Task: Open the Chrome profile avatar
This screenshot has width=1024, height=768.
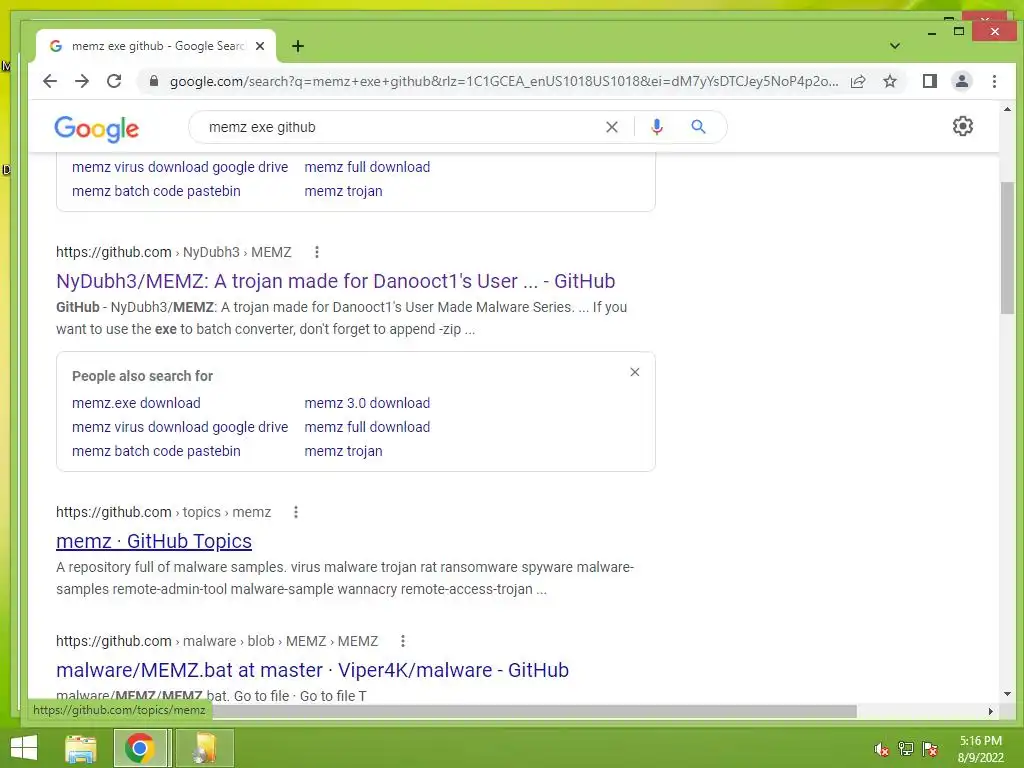Action: (x=961, y=81)
